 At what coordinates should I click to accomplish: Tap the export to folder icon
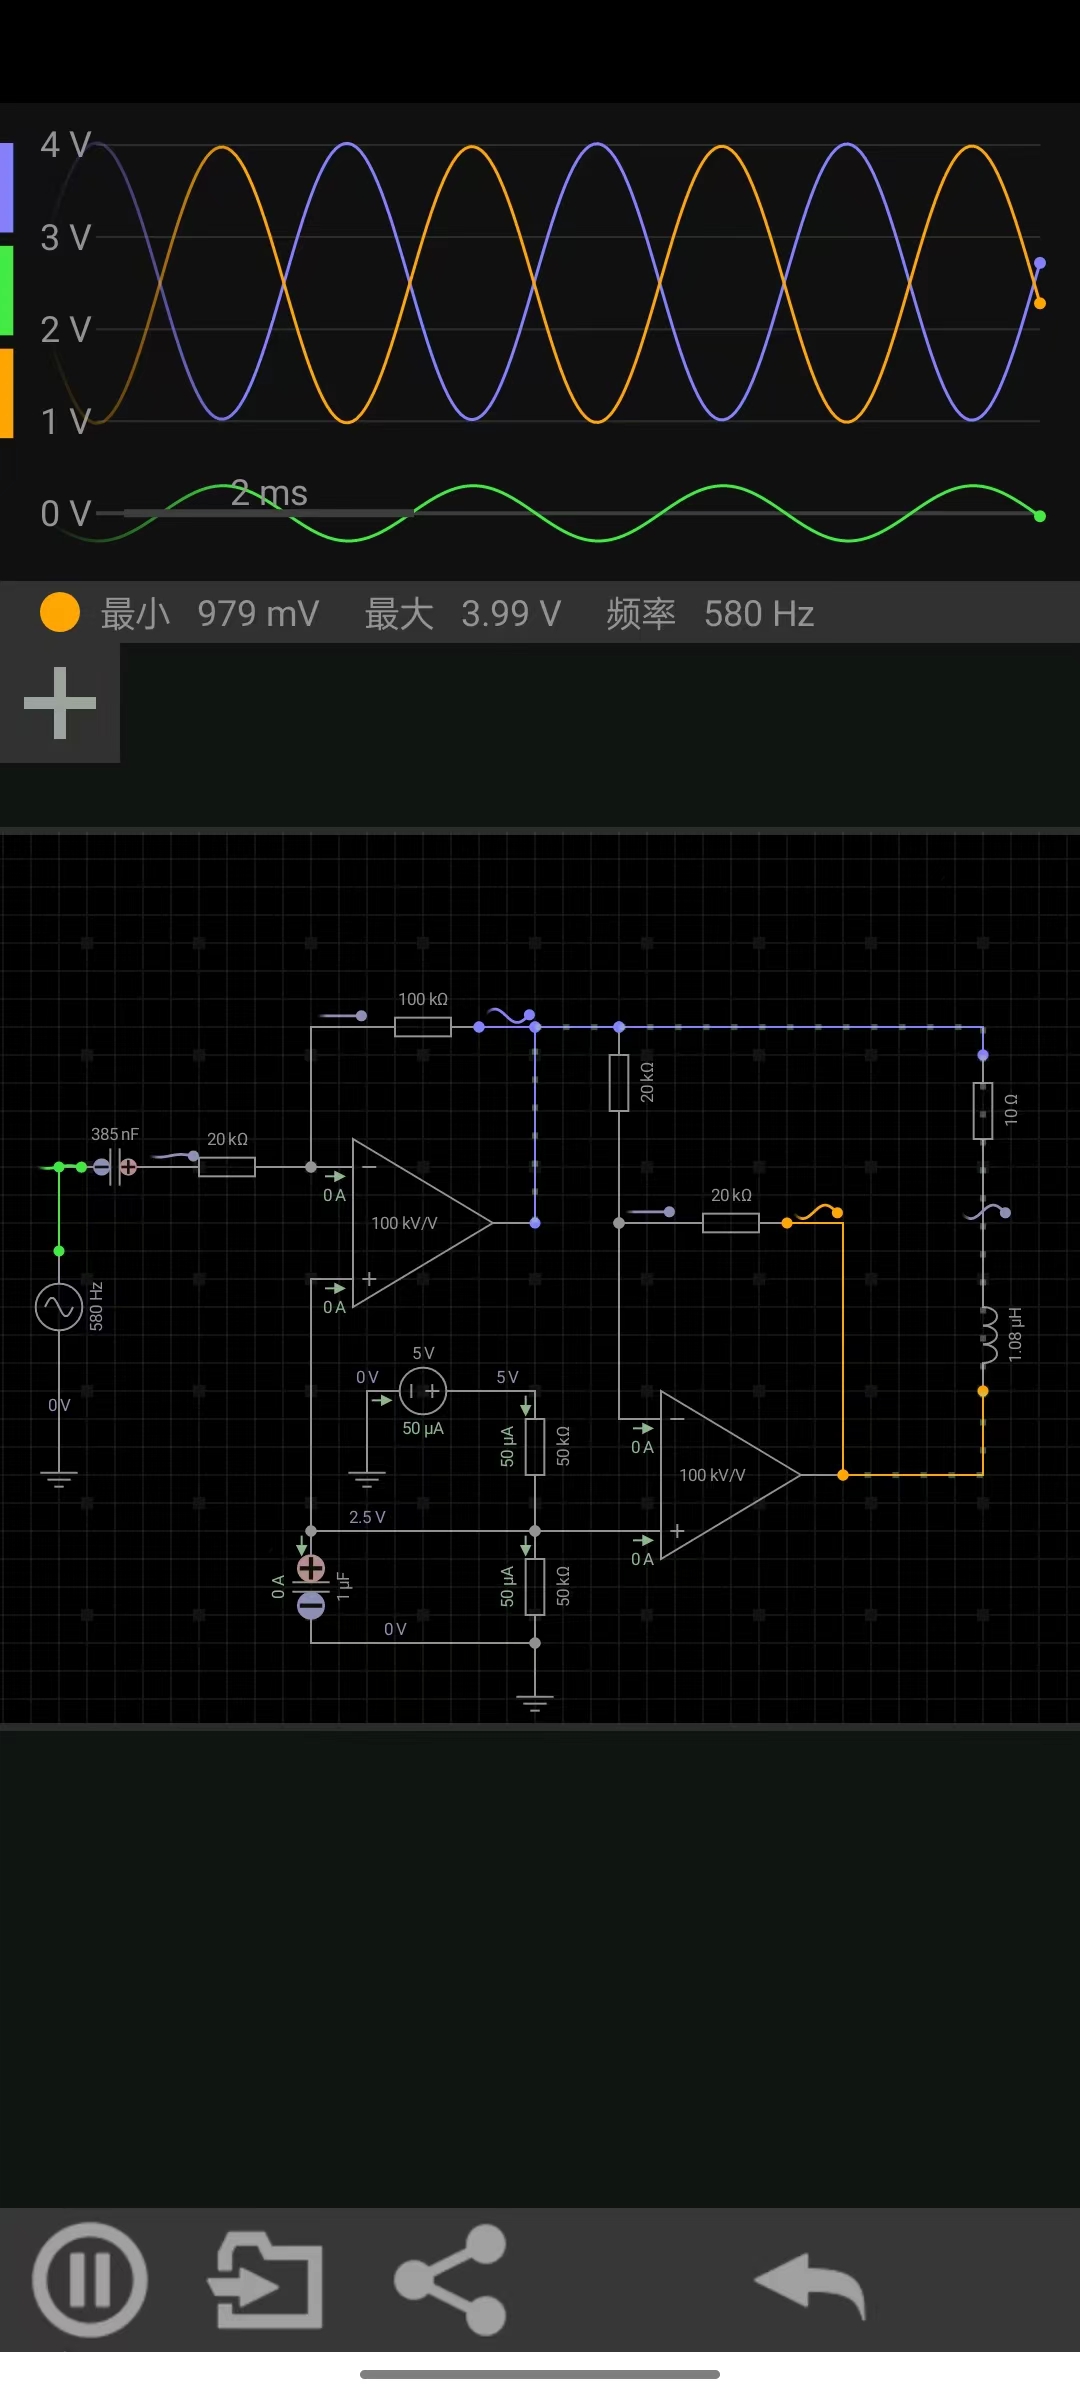tap(266, 2279)
